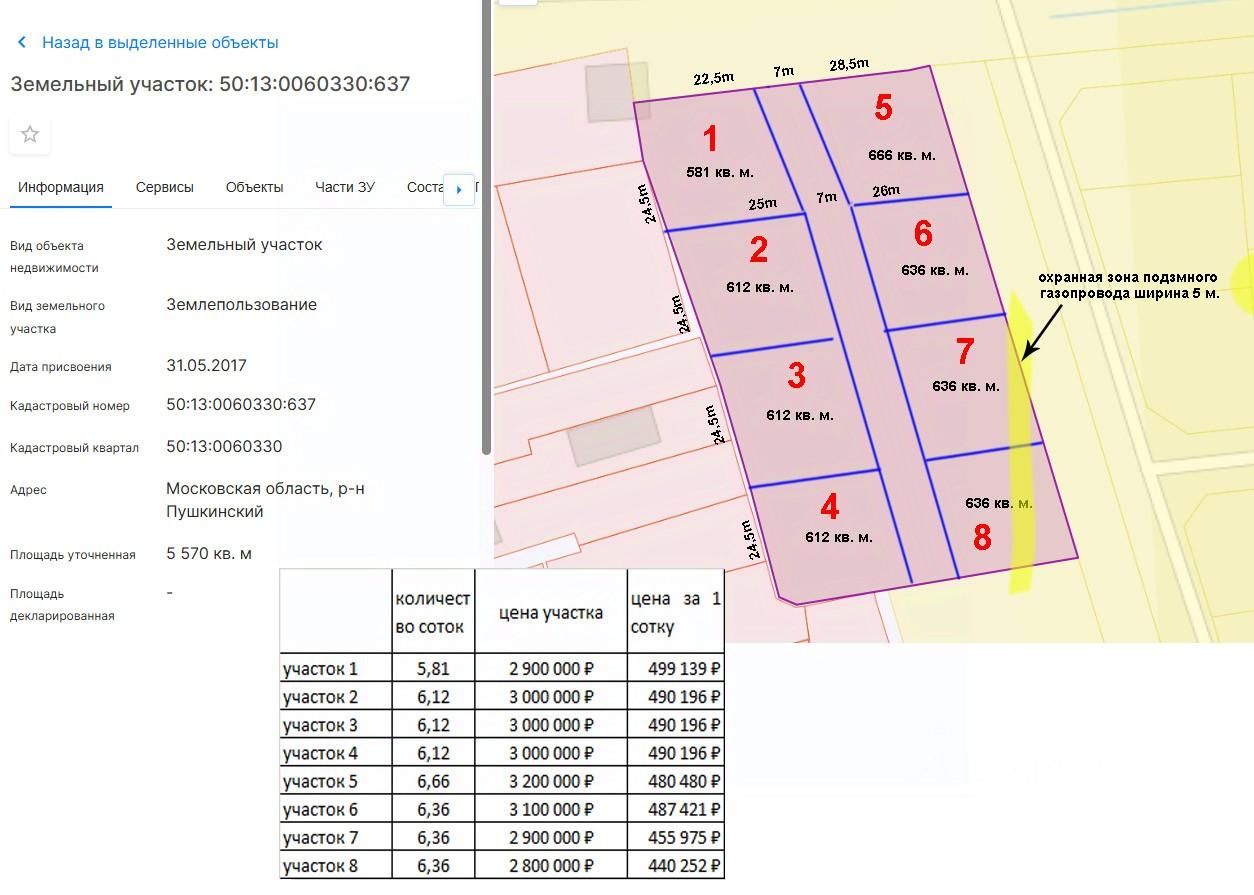Click the sotka count cell 6,66
The height and width of the screenshot is (895, 1254).
point(433,781)
